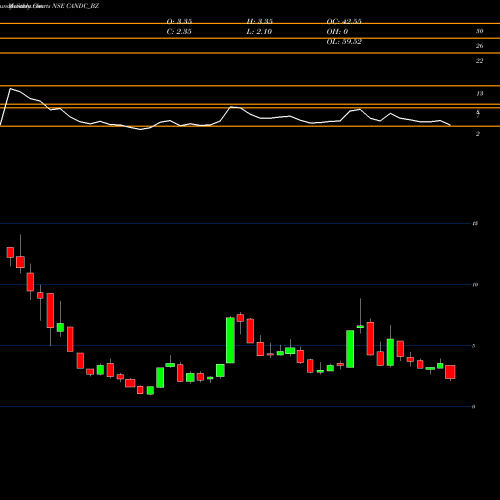Select the low value L: 2.10

tap(259, 32)
